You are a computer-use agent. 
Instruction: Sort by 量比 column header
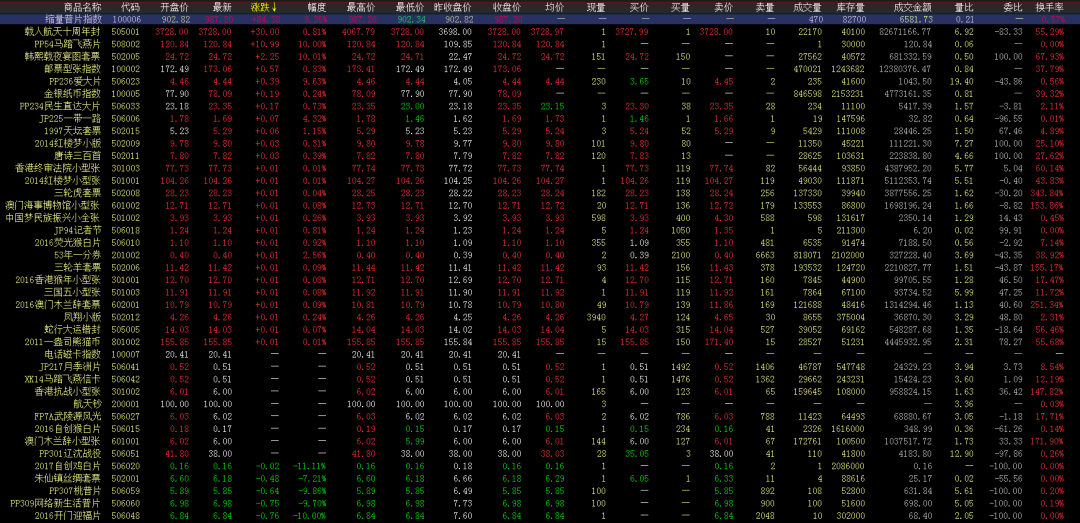[x=962, y=8]
